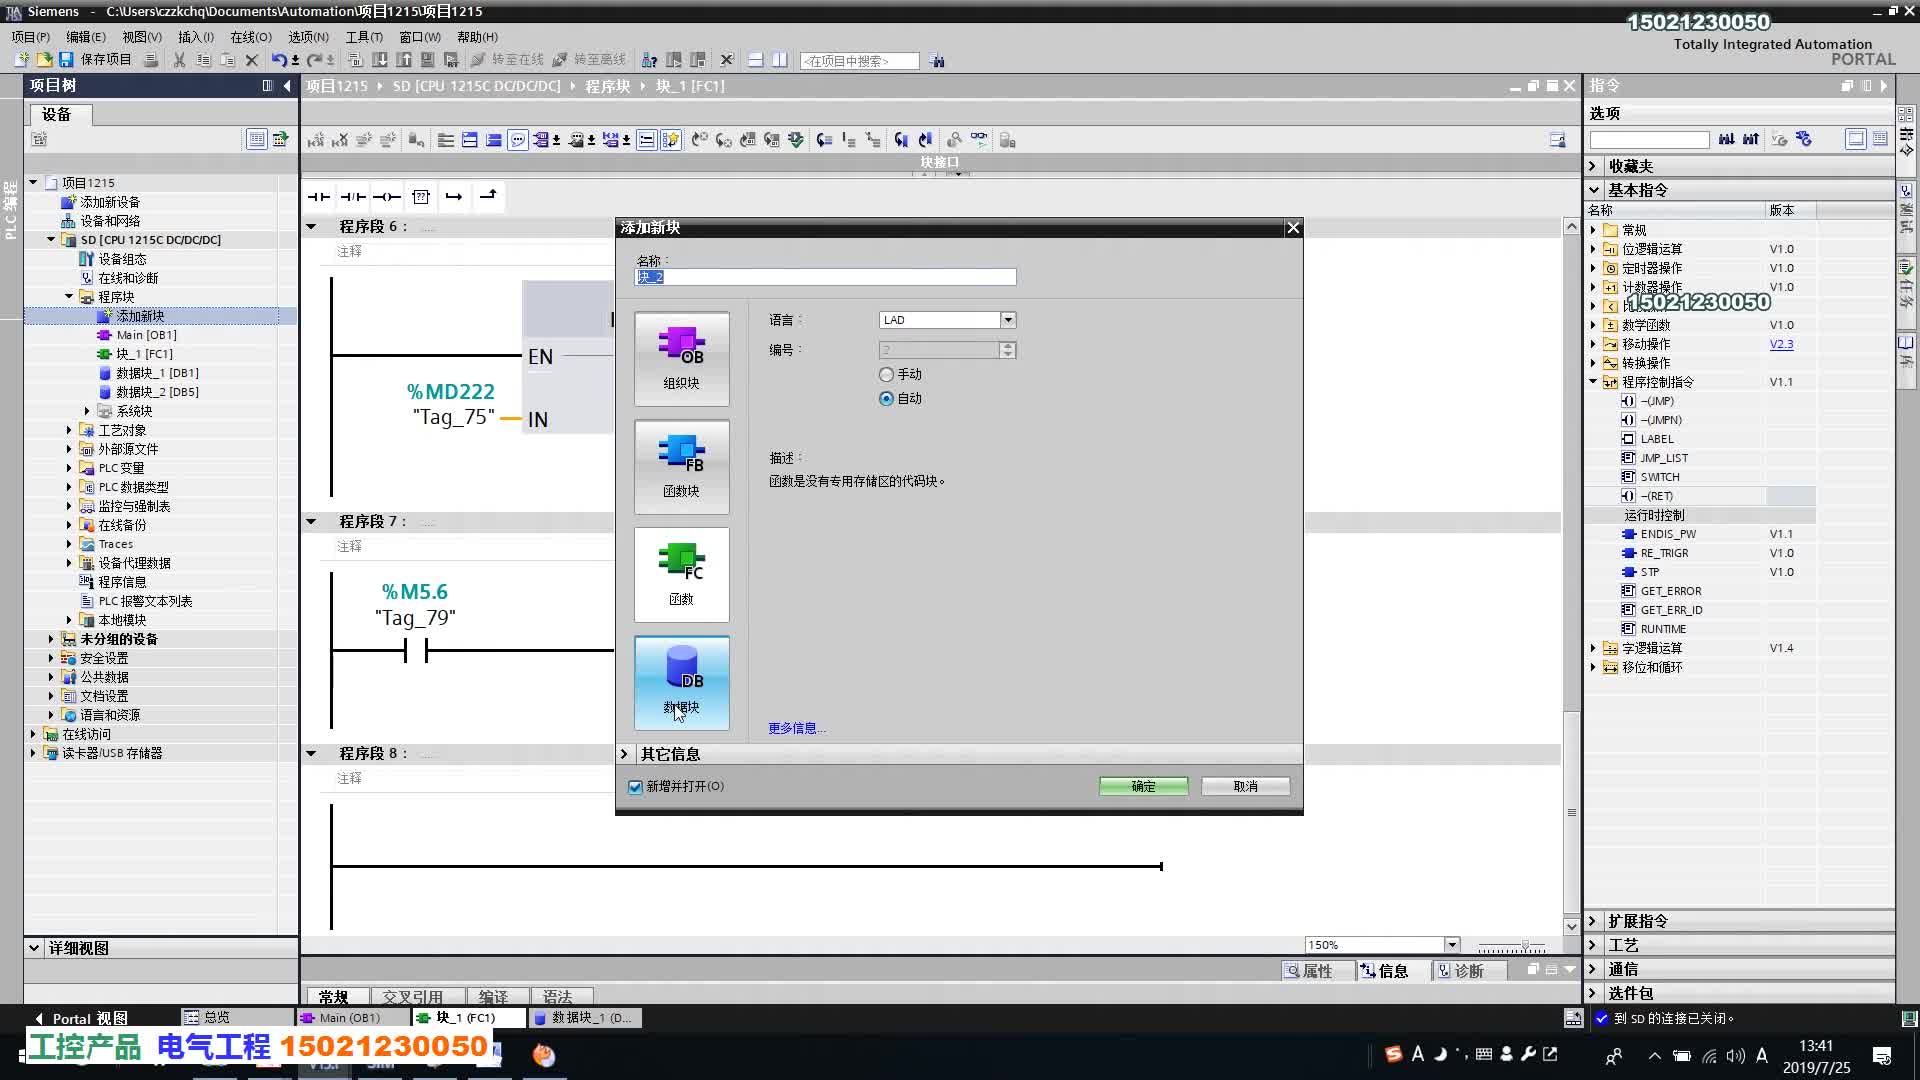Image resolution: width=1920 pixels, height=1080 pixels.
Task: Click the save project toolbar icon
Action: (66, 60)
